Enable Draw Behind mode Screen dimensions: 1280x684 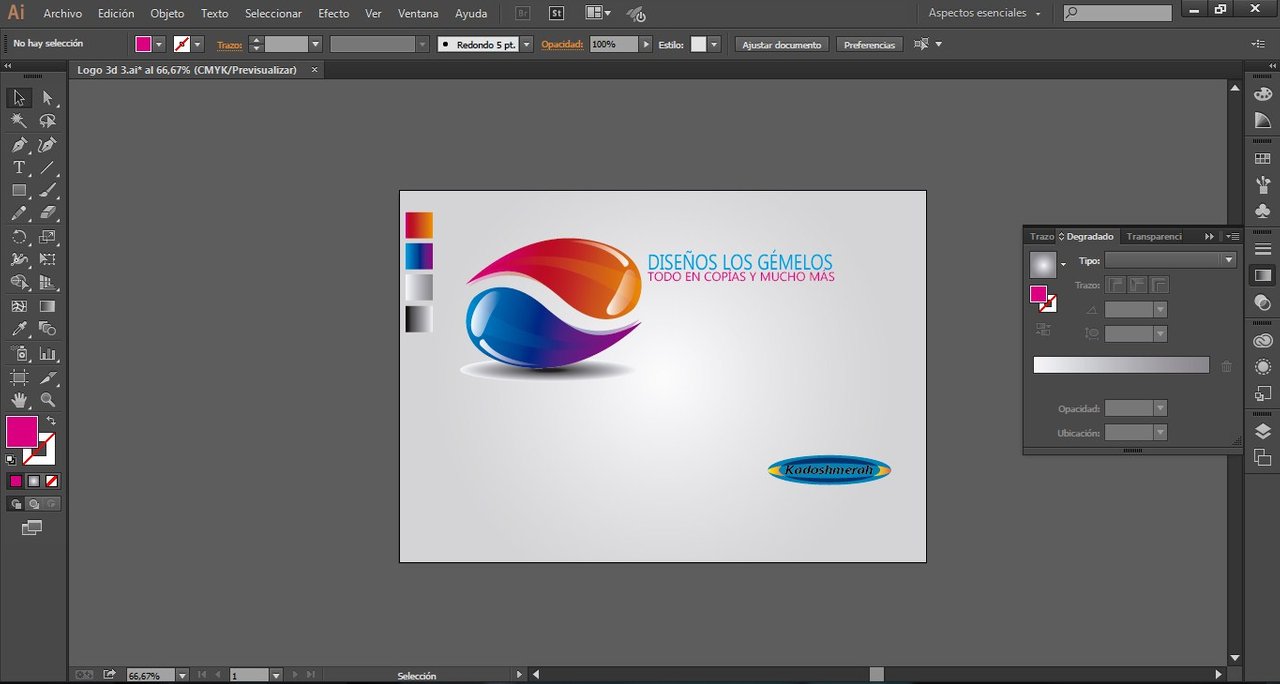33,504
